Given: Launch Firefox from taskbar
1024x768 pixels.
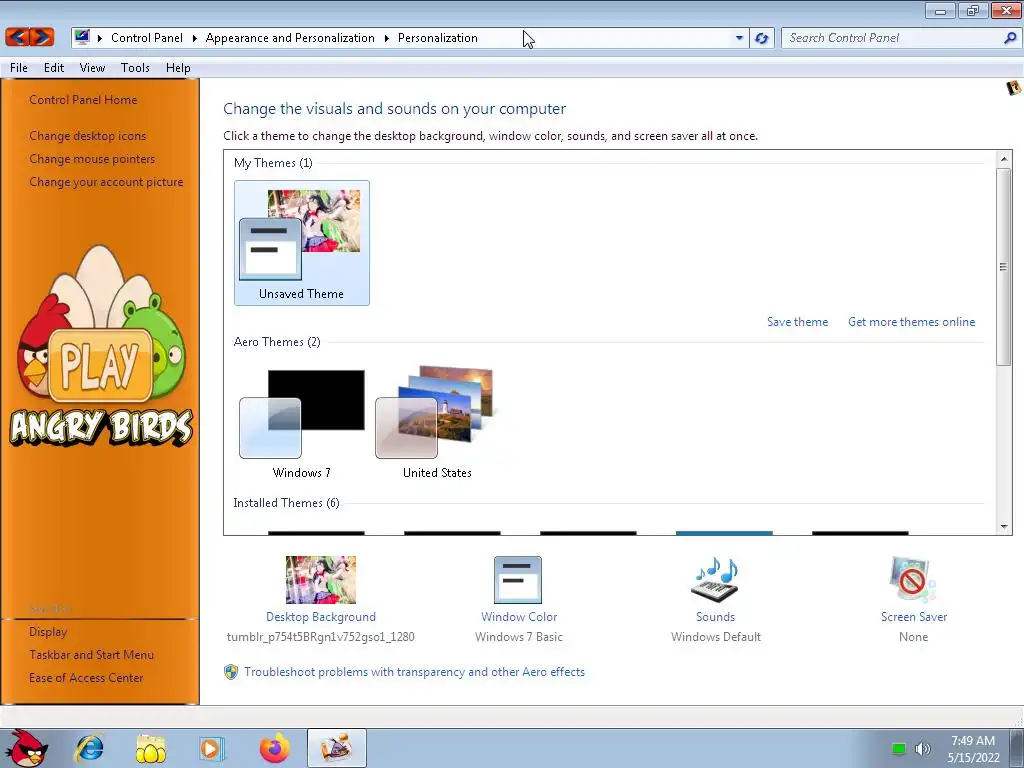Looking at the screenshot, I should 274,748.
